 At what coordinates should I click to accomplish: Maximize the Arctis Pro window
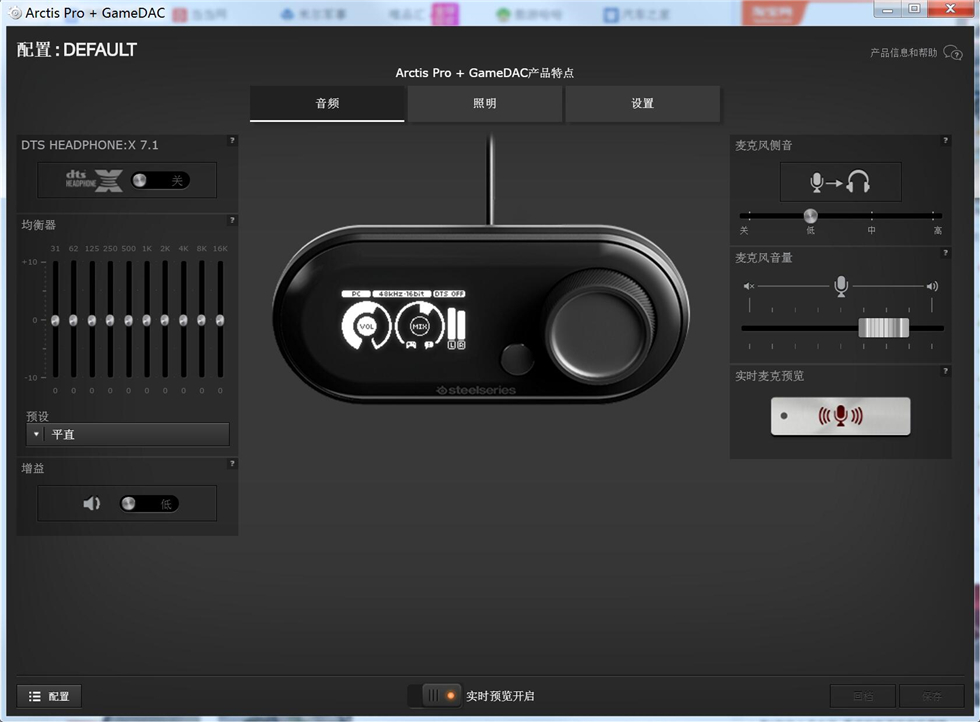914,9
